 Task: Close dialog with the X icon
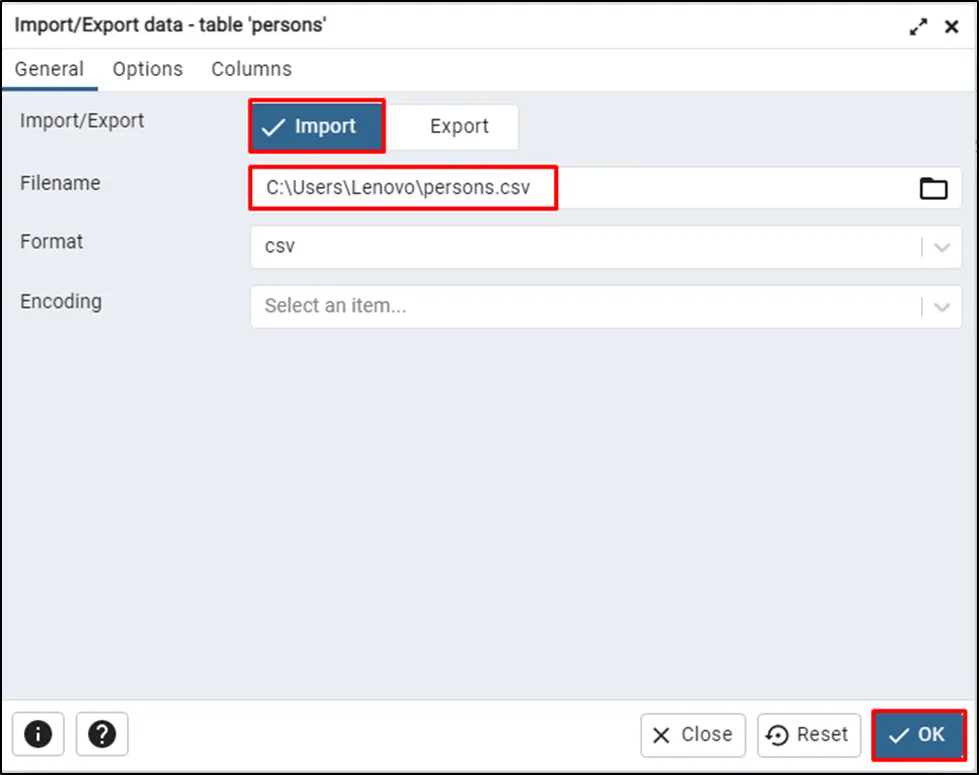[x=952, y=28]
